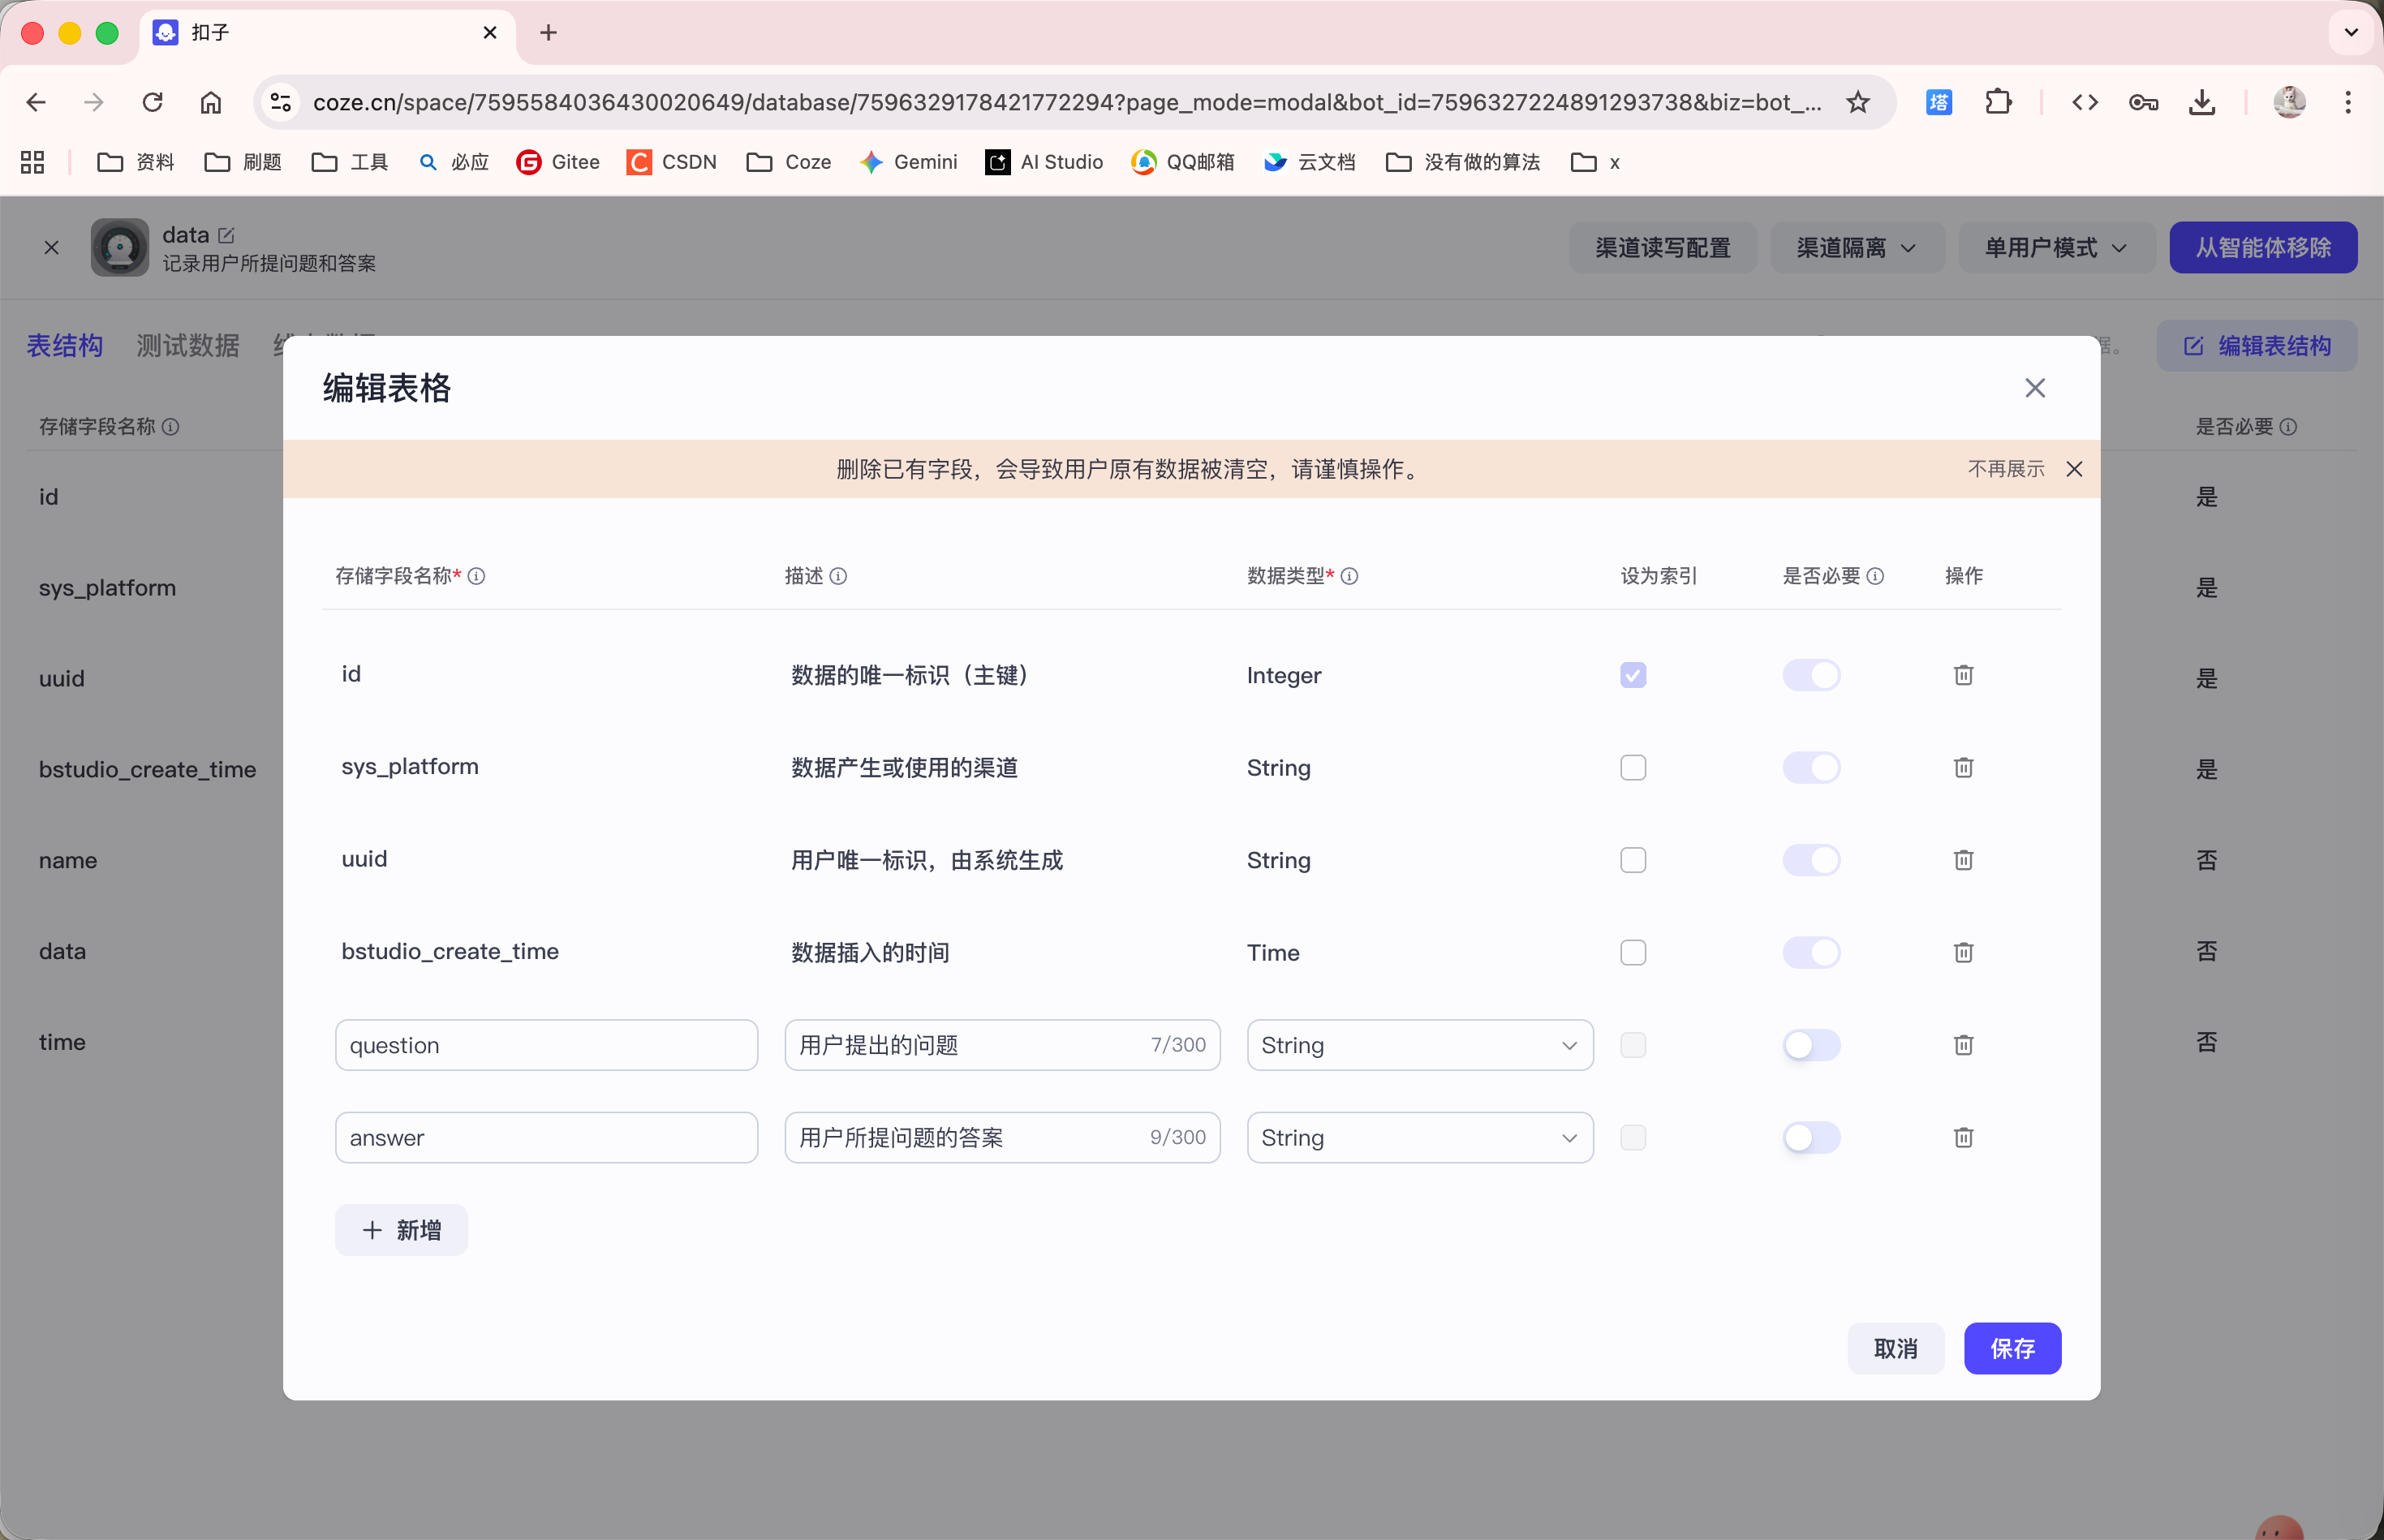Open data type dropdown for question

pyautogui.click(x=1419, y=1045)
